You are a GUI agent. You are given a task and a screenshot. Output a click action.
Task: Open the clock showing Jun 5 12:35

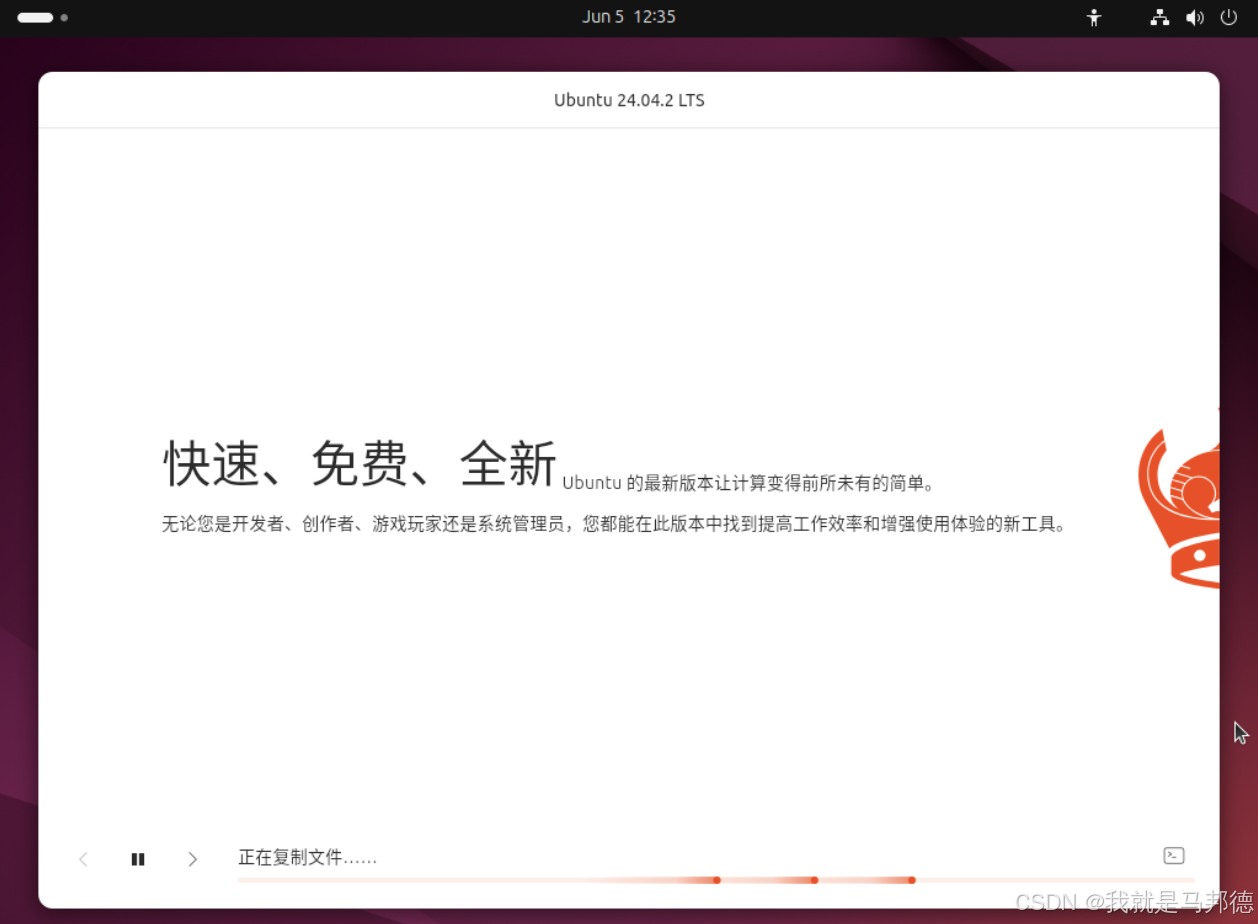pyautogui.click(x=629, y=17)
